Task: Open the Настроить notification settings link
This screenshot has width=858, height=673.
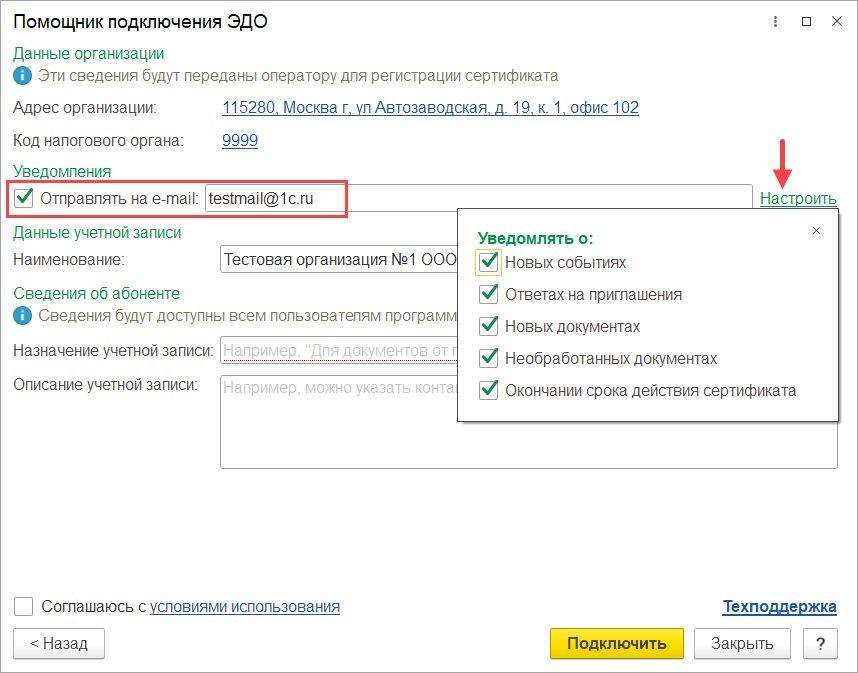Action: pyautogui.click(x=797, y=198)
